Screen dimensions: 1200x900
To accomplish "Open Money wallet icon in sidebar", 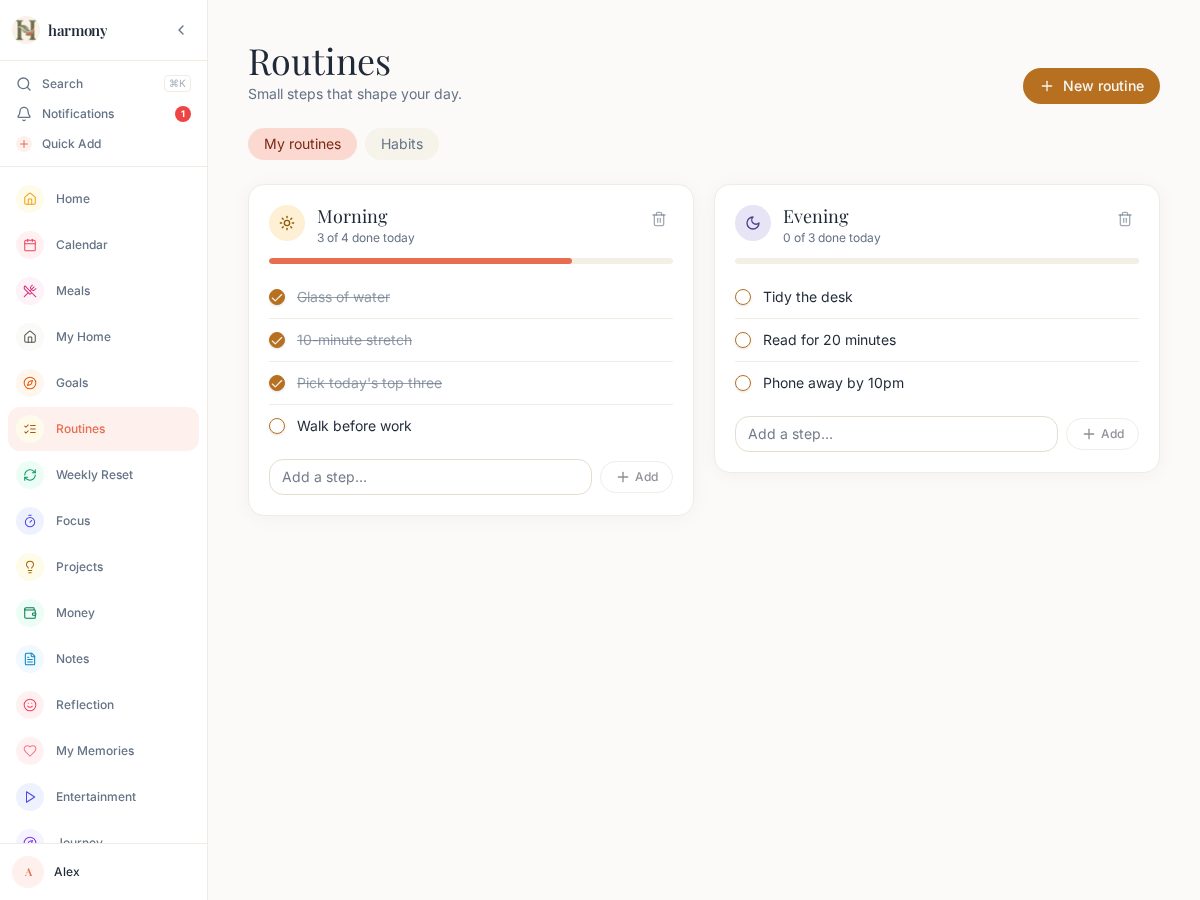I will (x=30, y=613).
